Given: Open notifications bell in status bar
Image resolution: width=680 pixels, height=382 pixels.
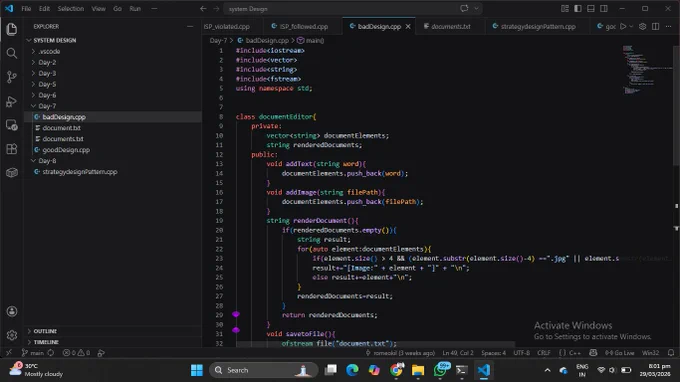Looking at the screenshot, I should point(671,353).
